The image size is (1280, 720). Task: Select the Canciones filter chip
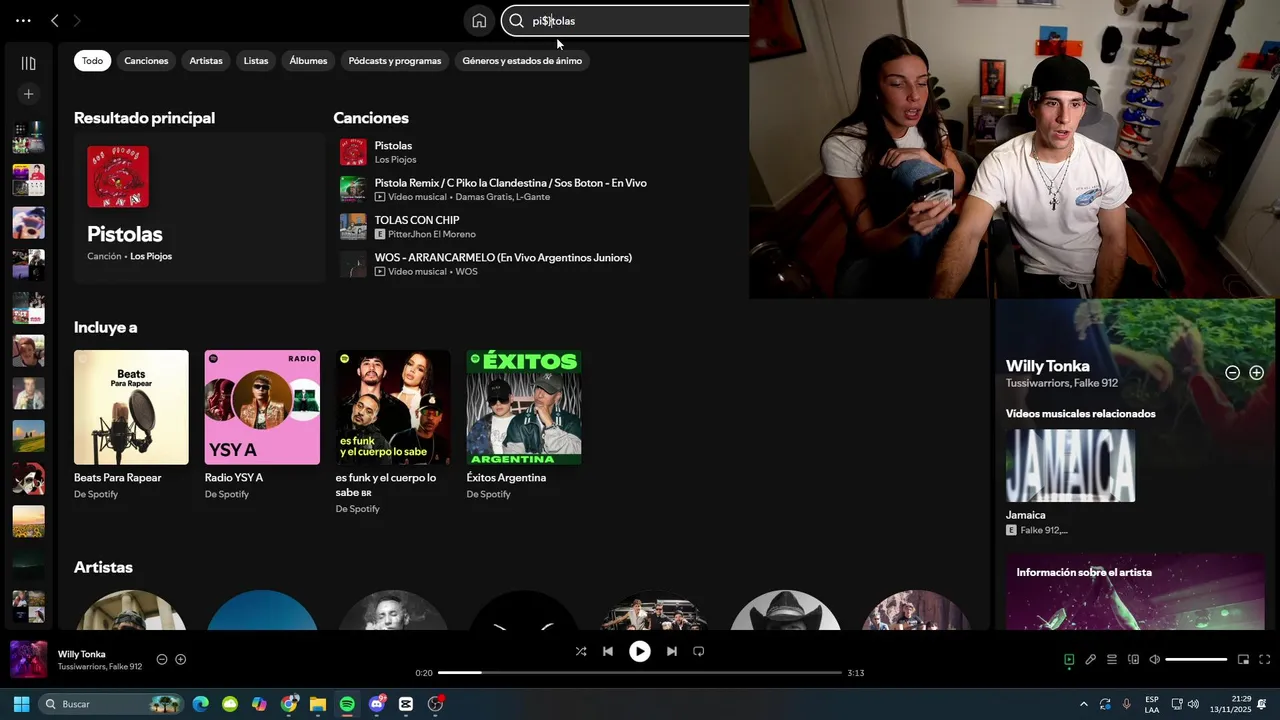[x=146, y=61]
